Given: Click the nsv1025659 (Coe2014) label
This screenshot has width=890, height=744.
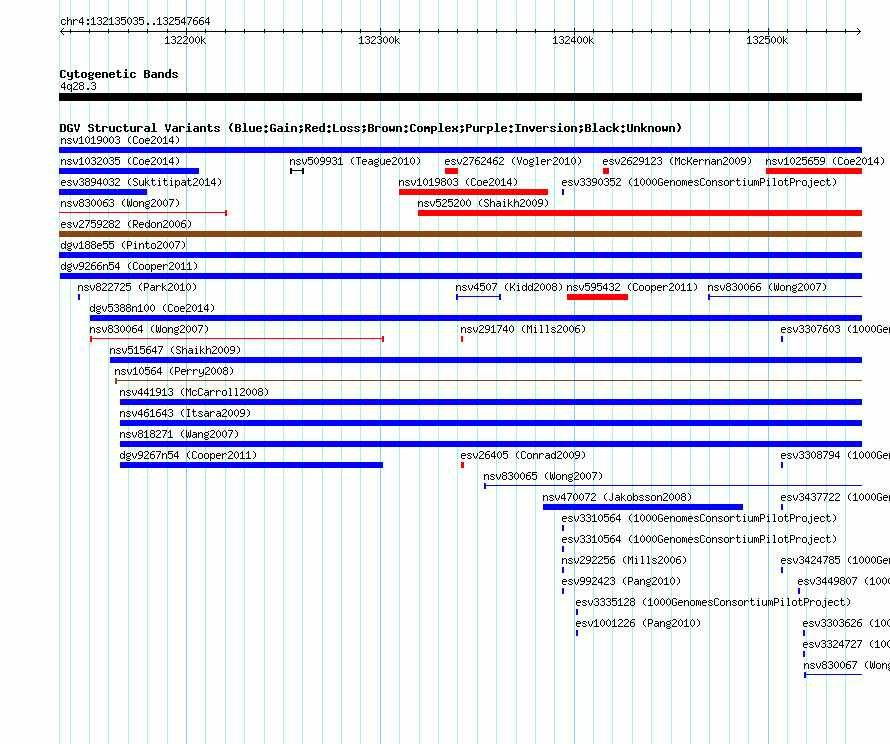Looking at the screenshot, I should pos(825,161).
